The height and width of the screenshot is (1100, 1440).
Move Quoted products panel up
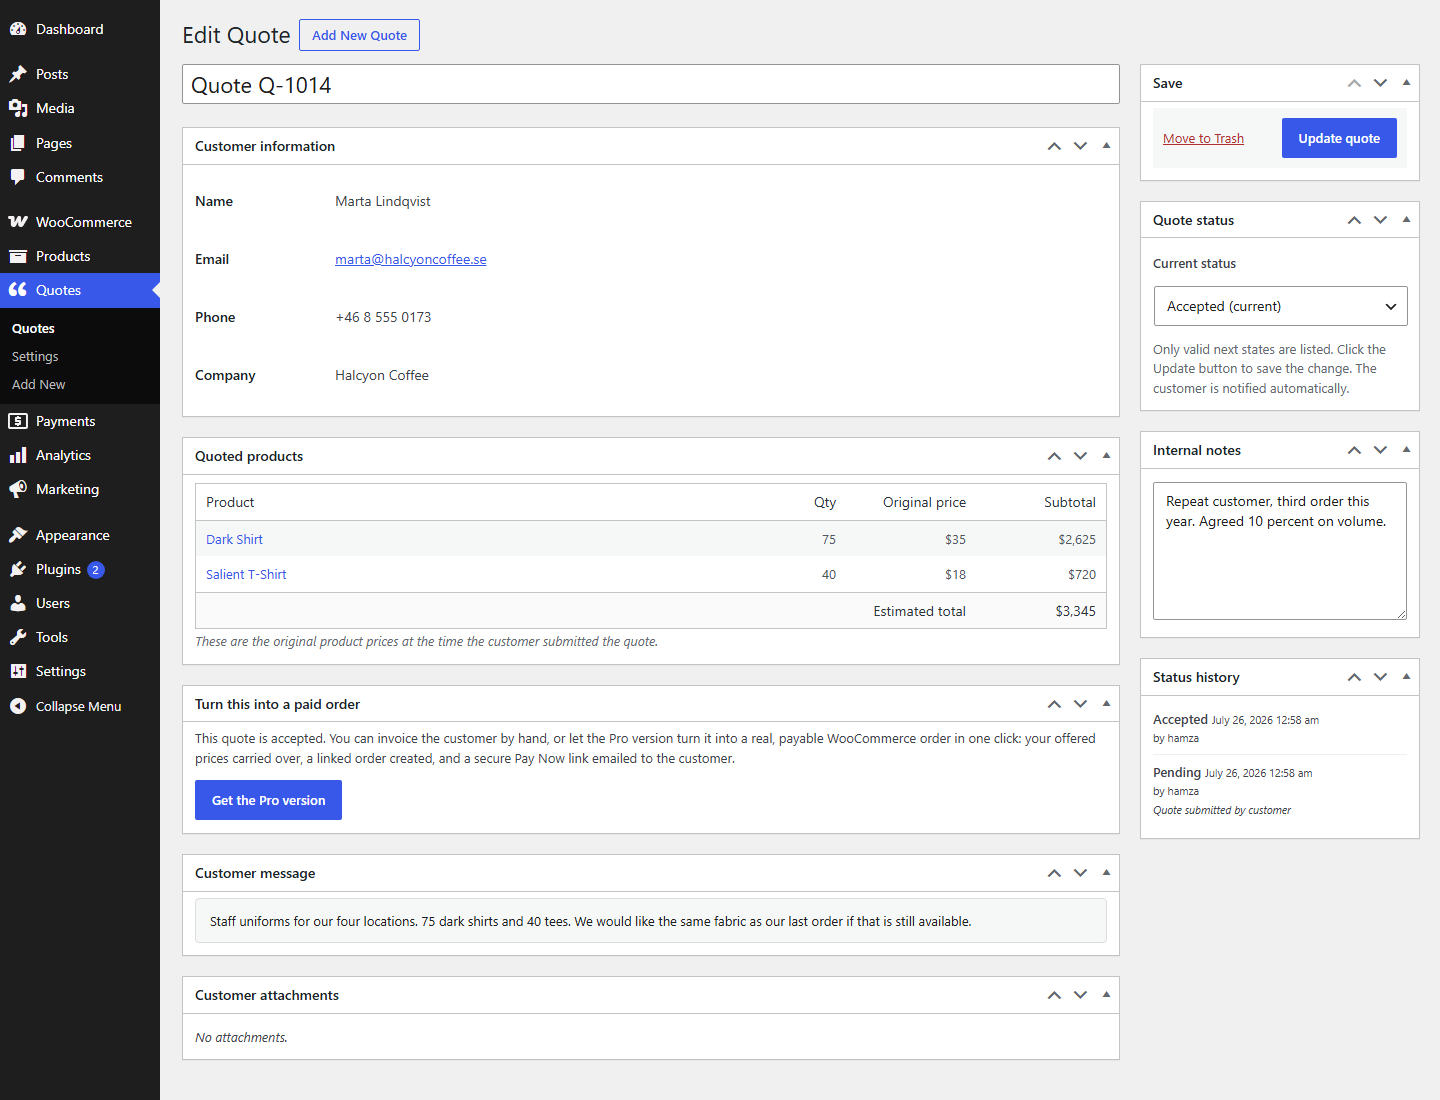pyautogui.click(x=1054, y=456)
